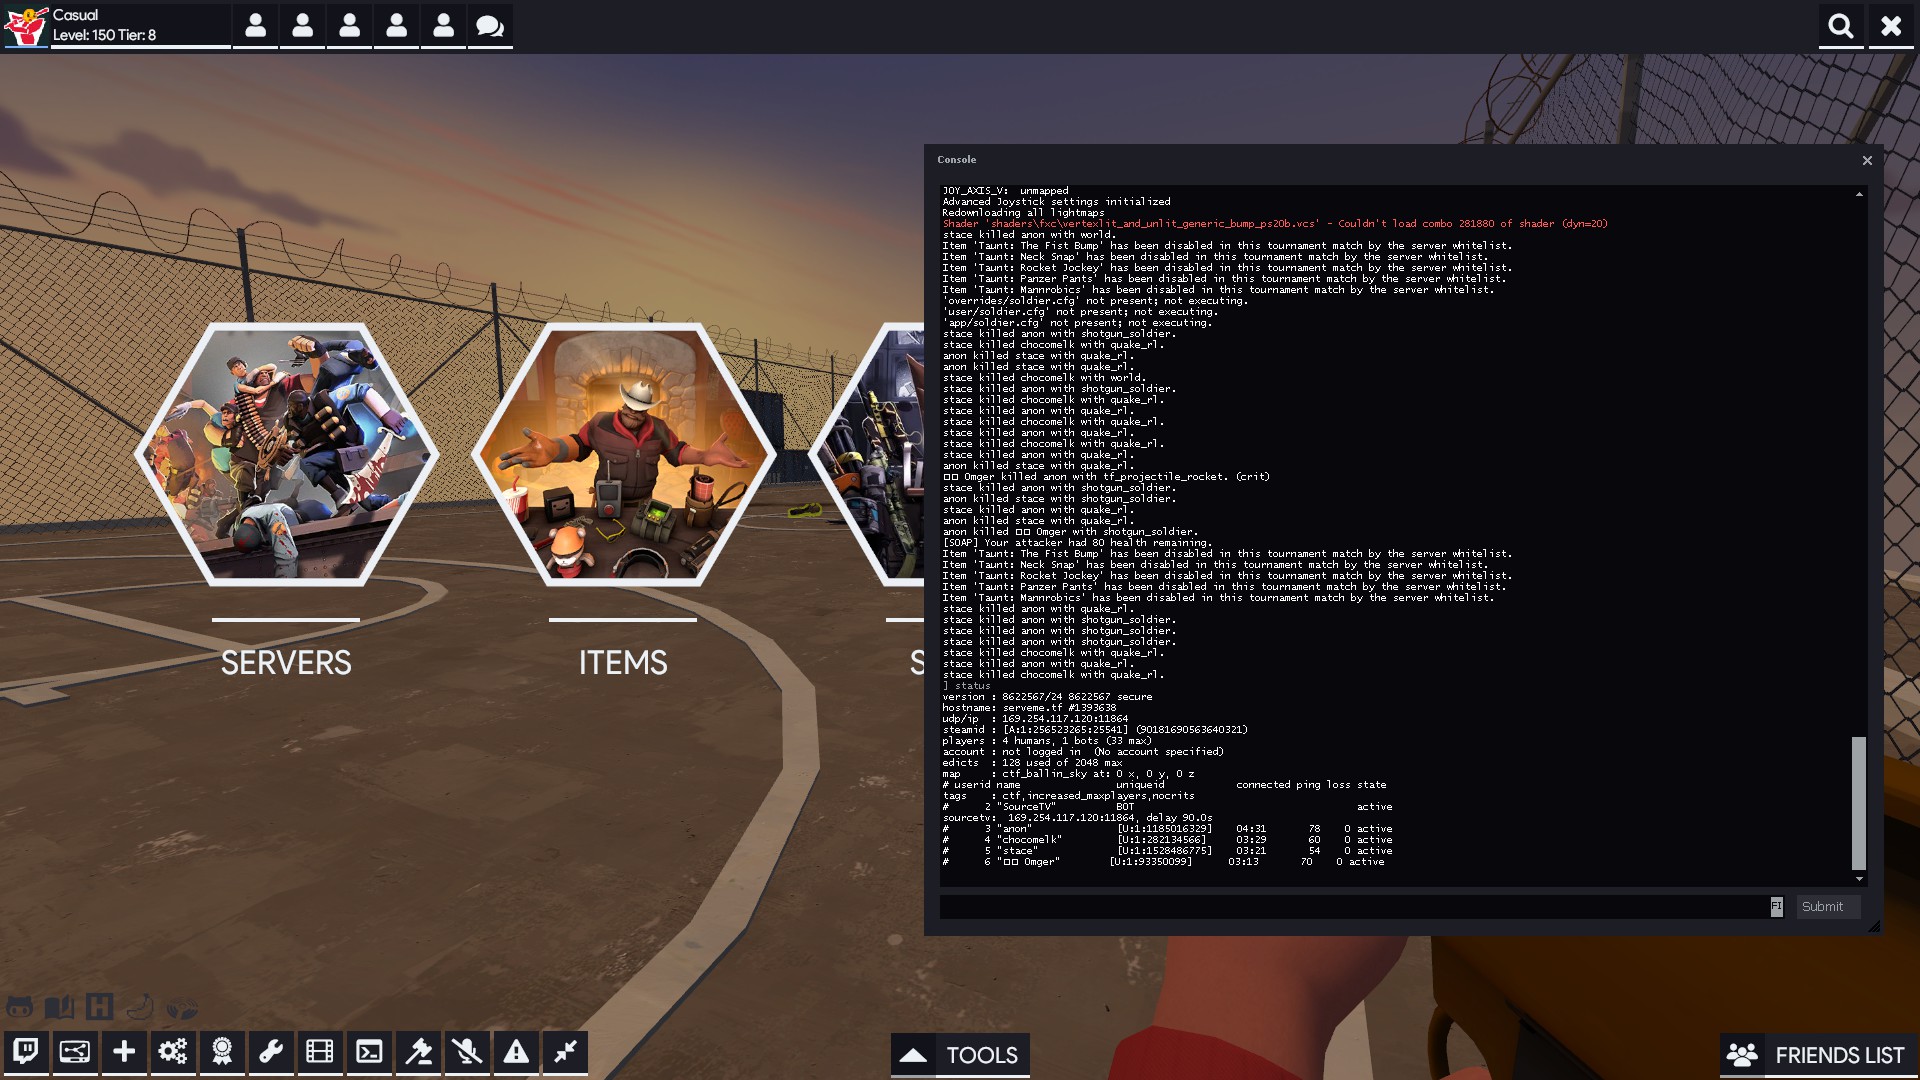Click the compress arrows icon
Image resolution: width=1920 pixels, height=1080 pixels.
[565, 1052]
